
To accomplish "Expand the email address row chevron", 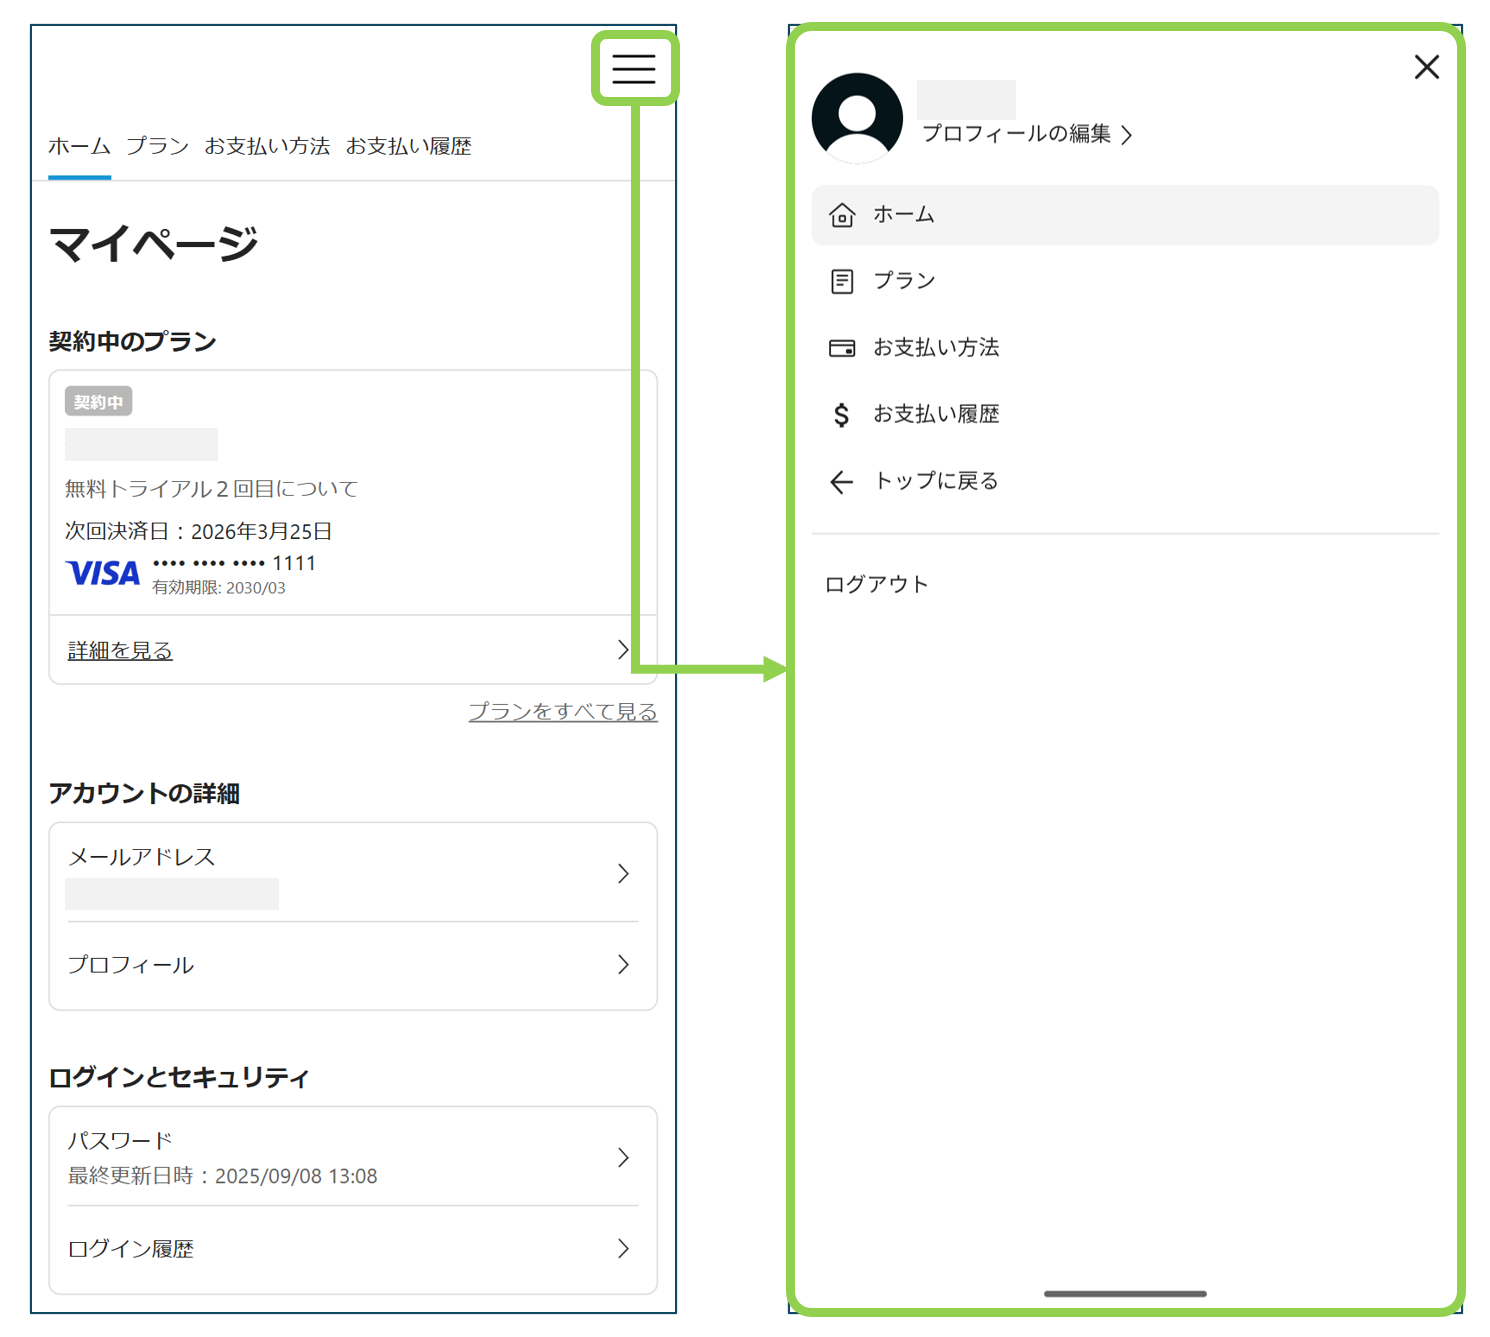I will [623, 874].
